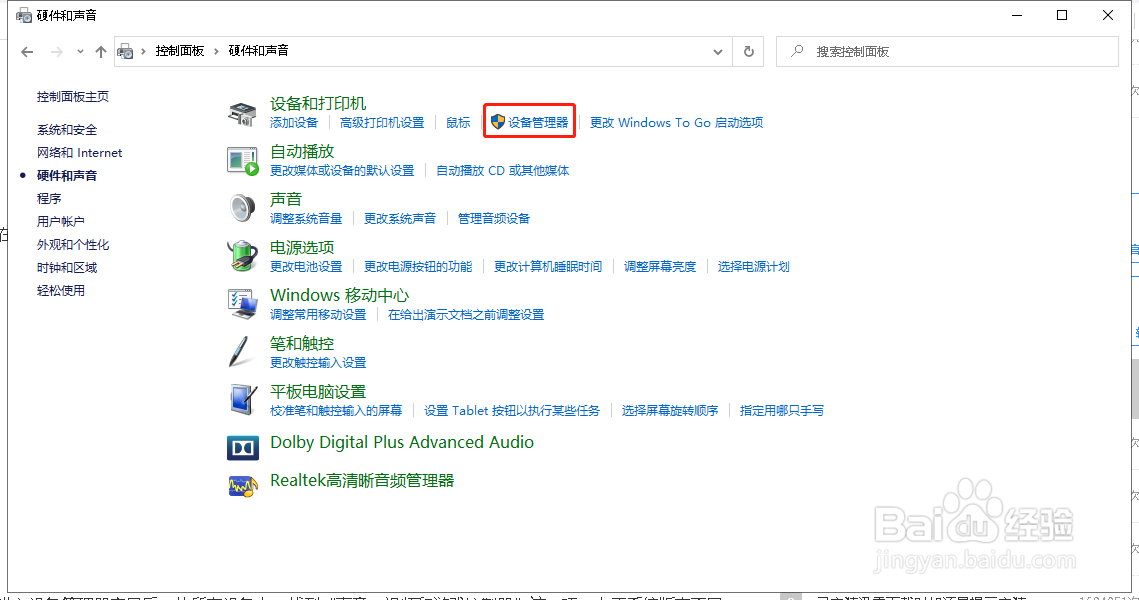Click 选择电源计划 link

753,267
